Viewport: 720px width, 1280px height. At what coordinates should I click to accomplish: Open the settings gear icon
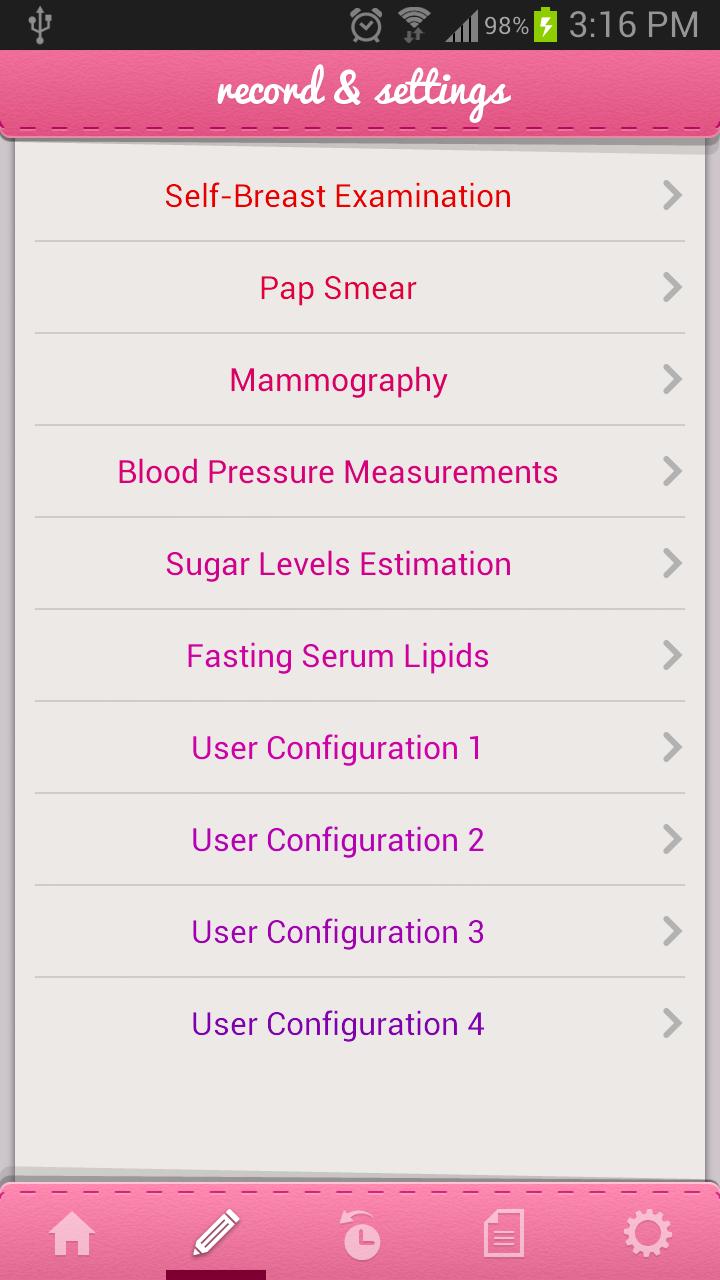(647, 1235)
